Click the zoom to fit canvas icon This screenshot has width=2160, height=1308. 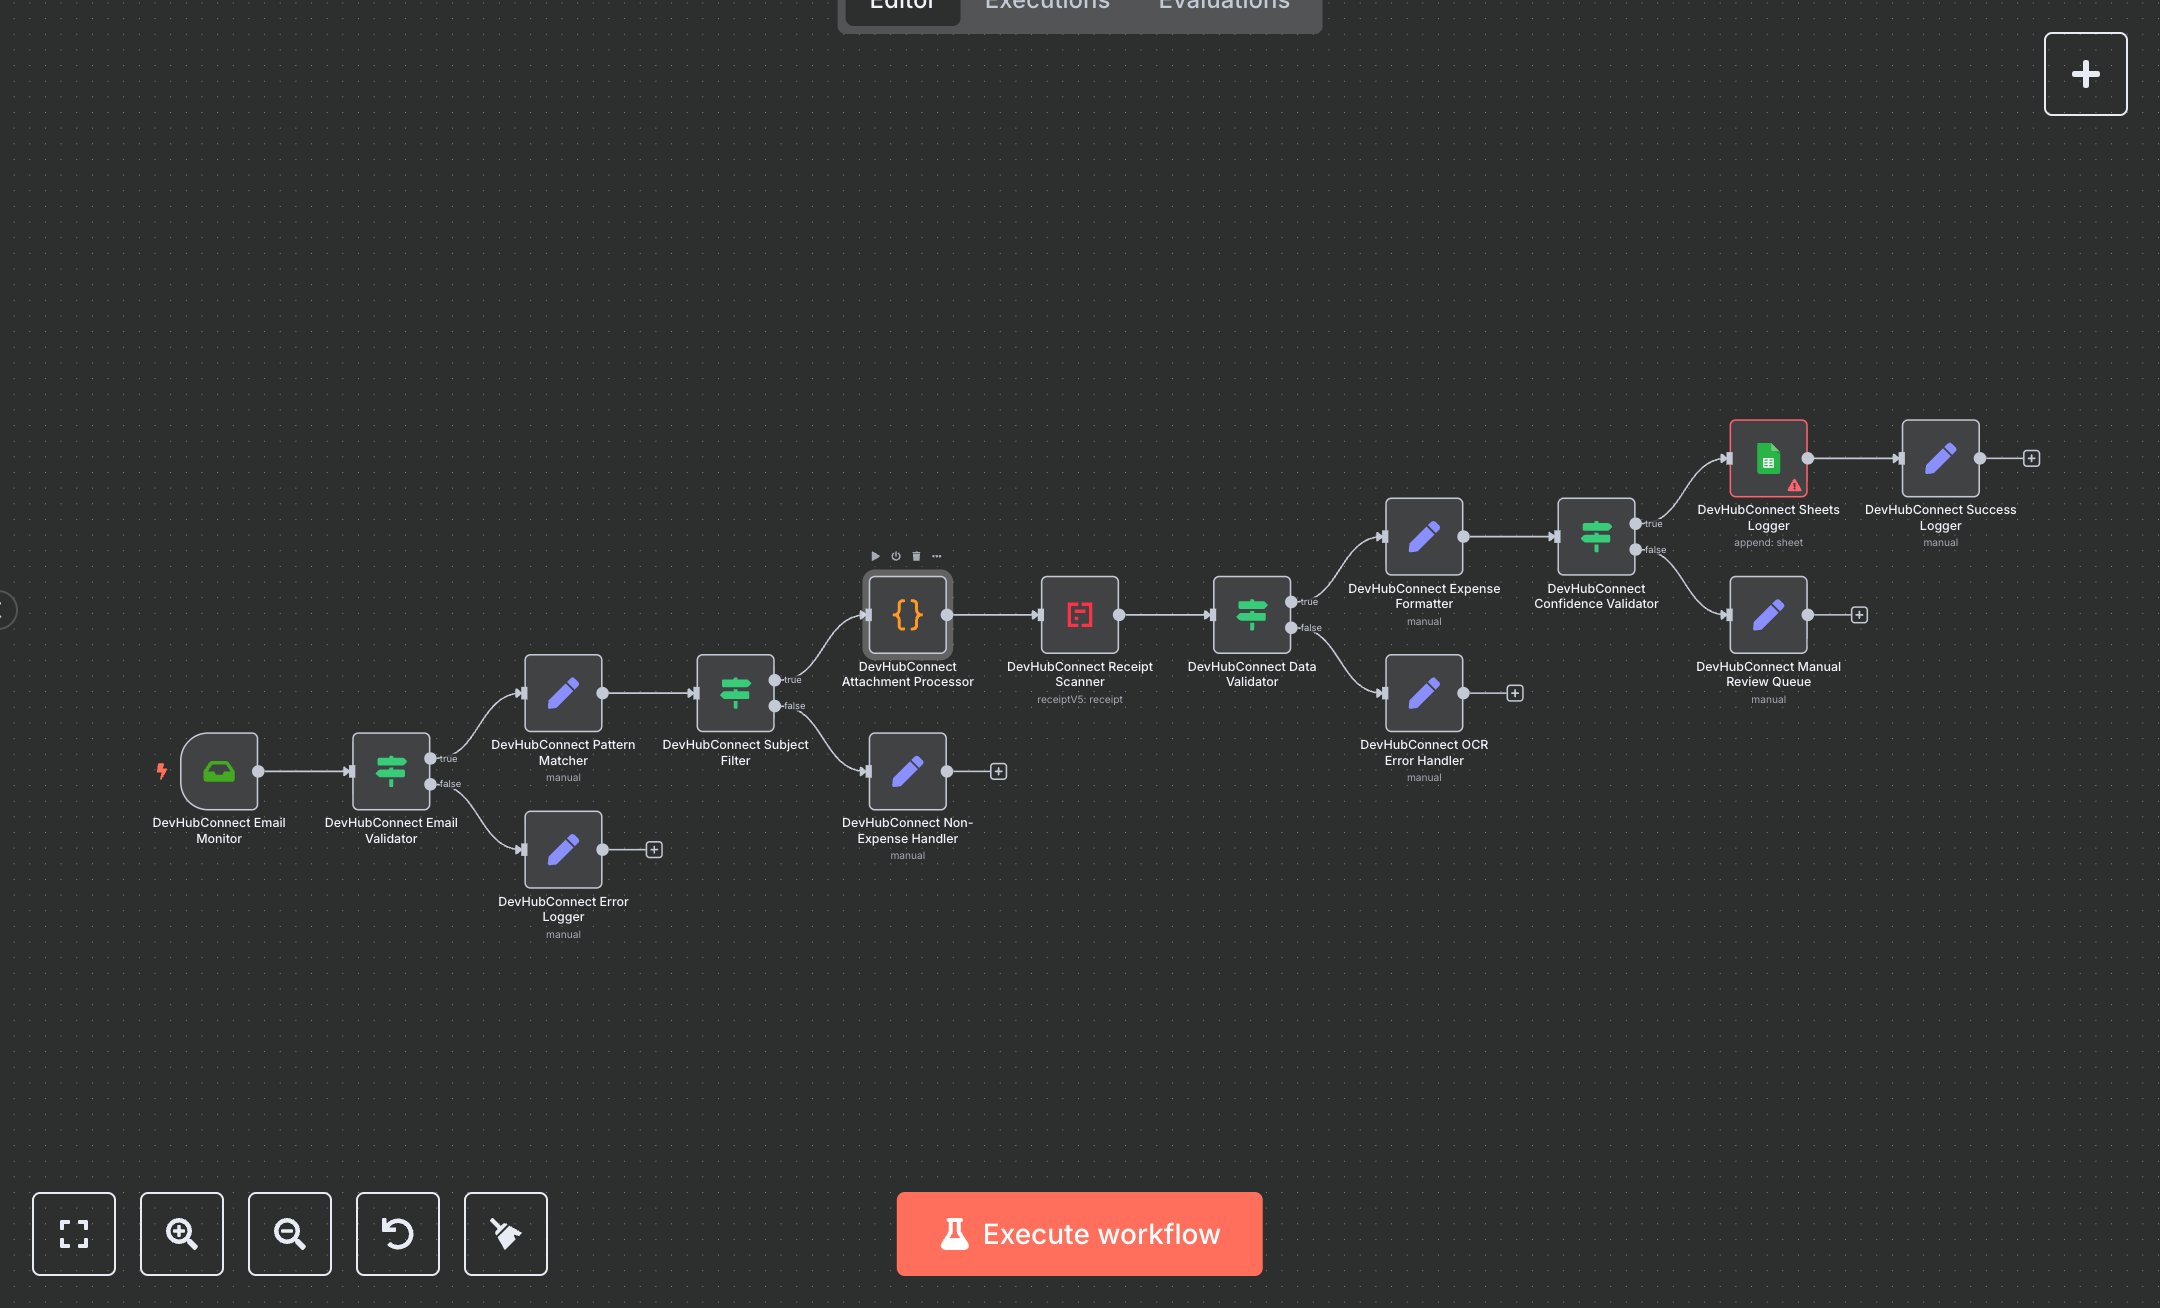coord(74,1233)
